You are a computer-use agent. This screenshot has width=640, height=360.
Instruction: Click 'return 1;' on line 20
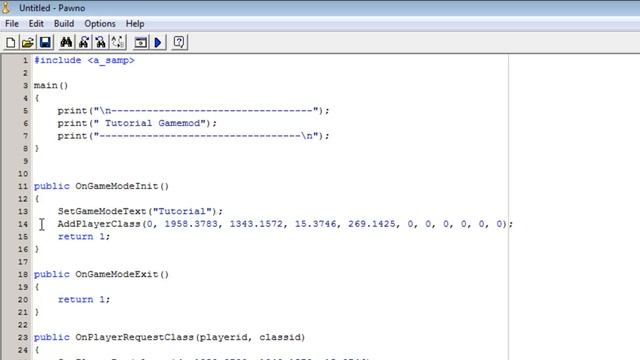(84, 300)
